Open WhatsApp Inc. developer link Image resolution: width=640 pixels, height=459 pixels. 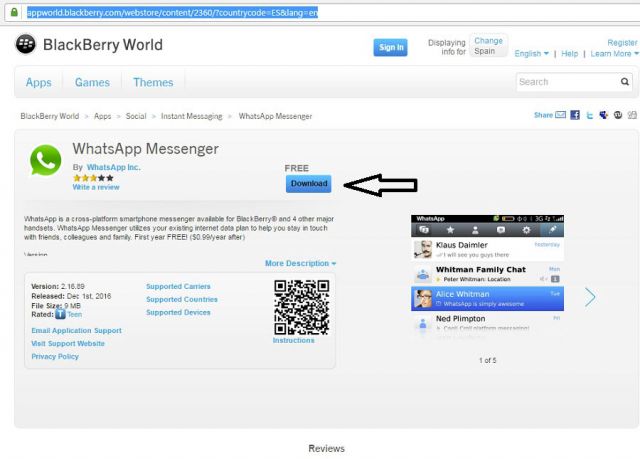(x=113, y=167)
